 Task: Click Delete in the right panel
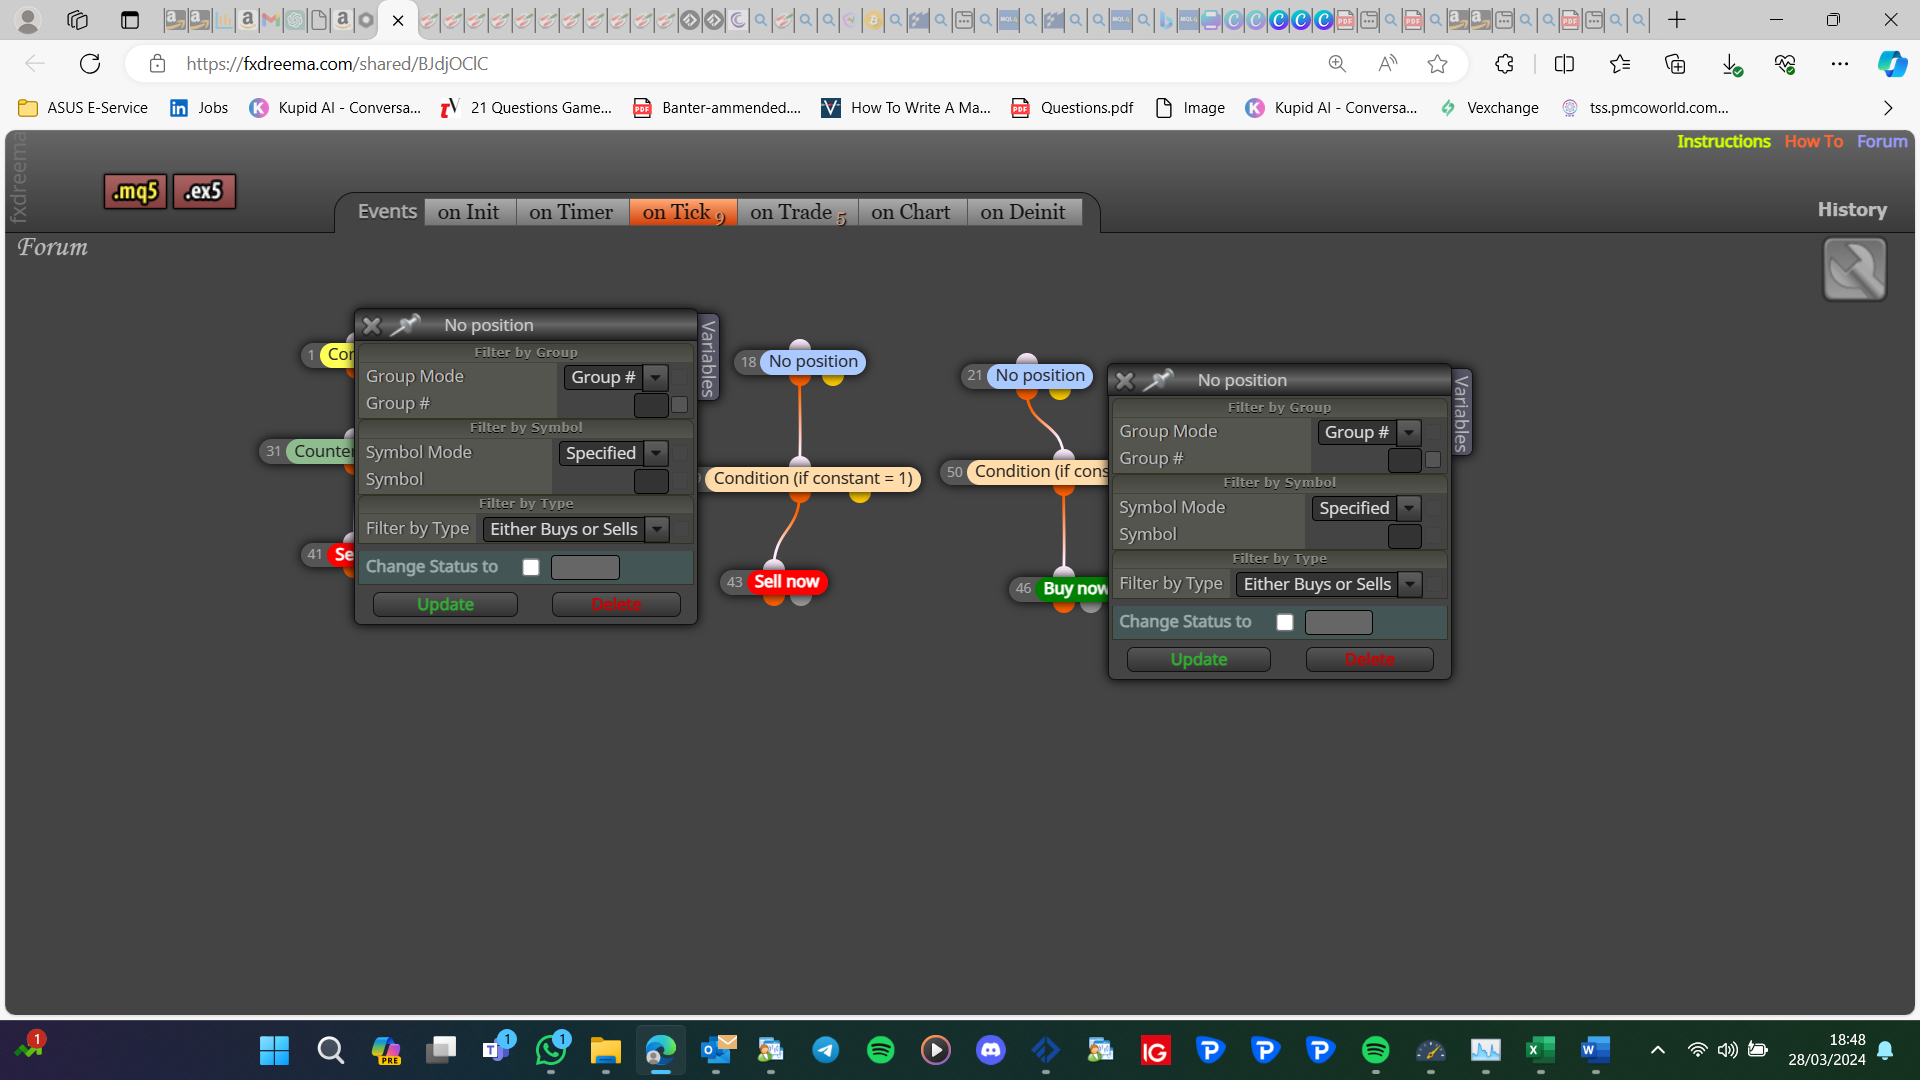(1370, 659)
